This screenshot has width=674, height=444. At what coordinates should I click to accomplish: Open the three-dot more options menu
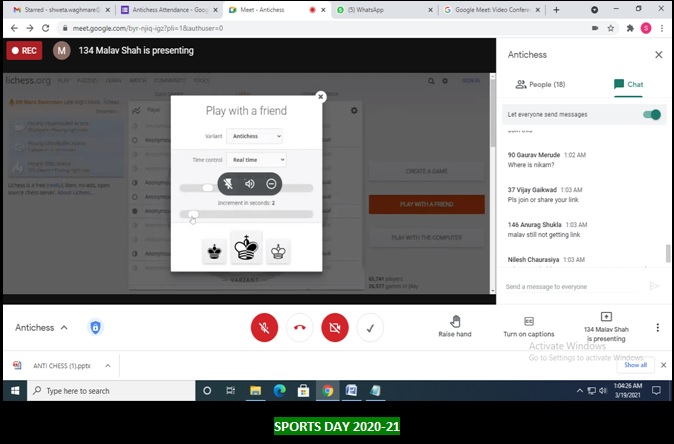click(657, 328)
